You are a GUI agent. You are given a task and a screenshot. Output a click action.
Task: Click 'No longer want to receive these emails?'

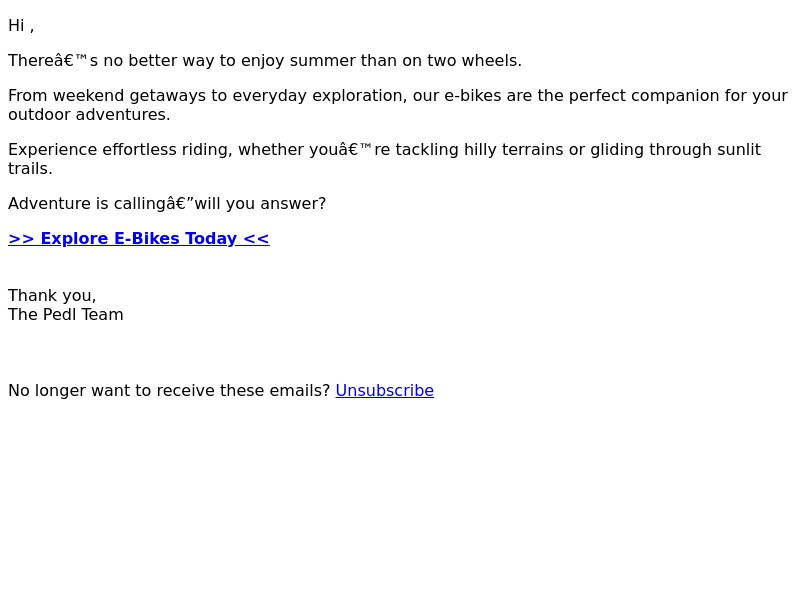[169, 390]
